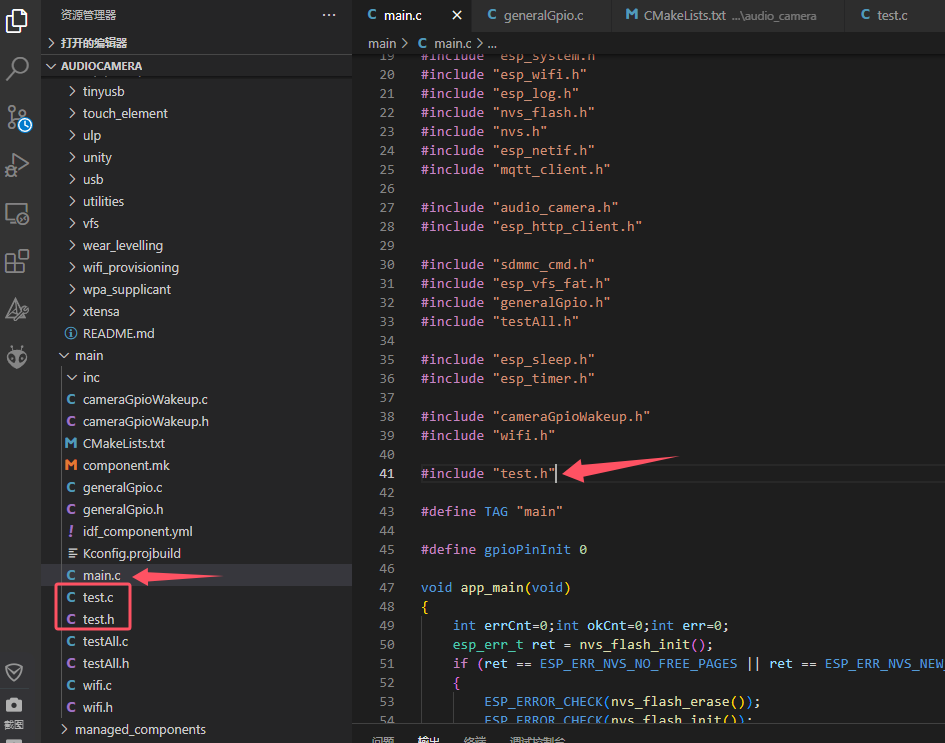Click the breadcrumb ellipsis symbol

pos(492,43)
